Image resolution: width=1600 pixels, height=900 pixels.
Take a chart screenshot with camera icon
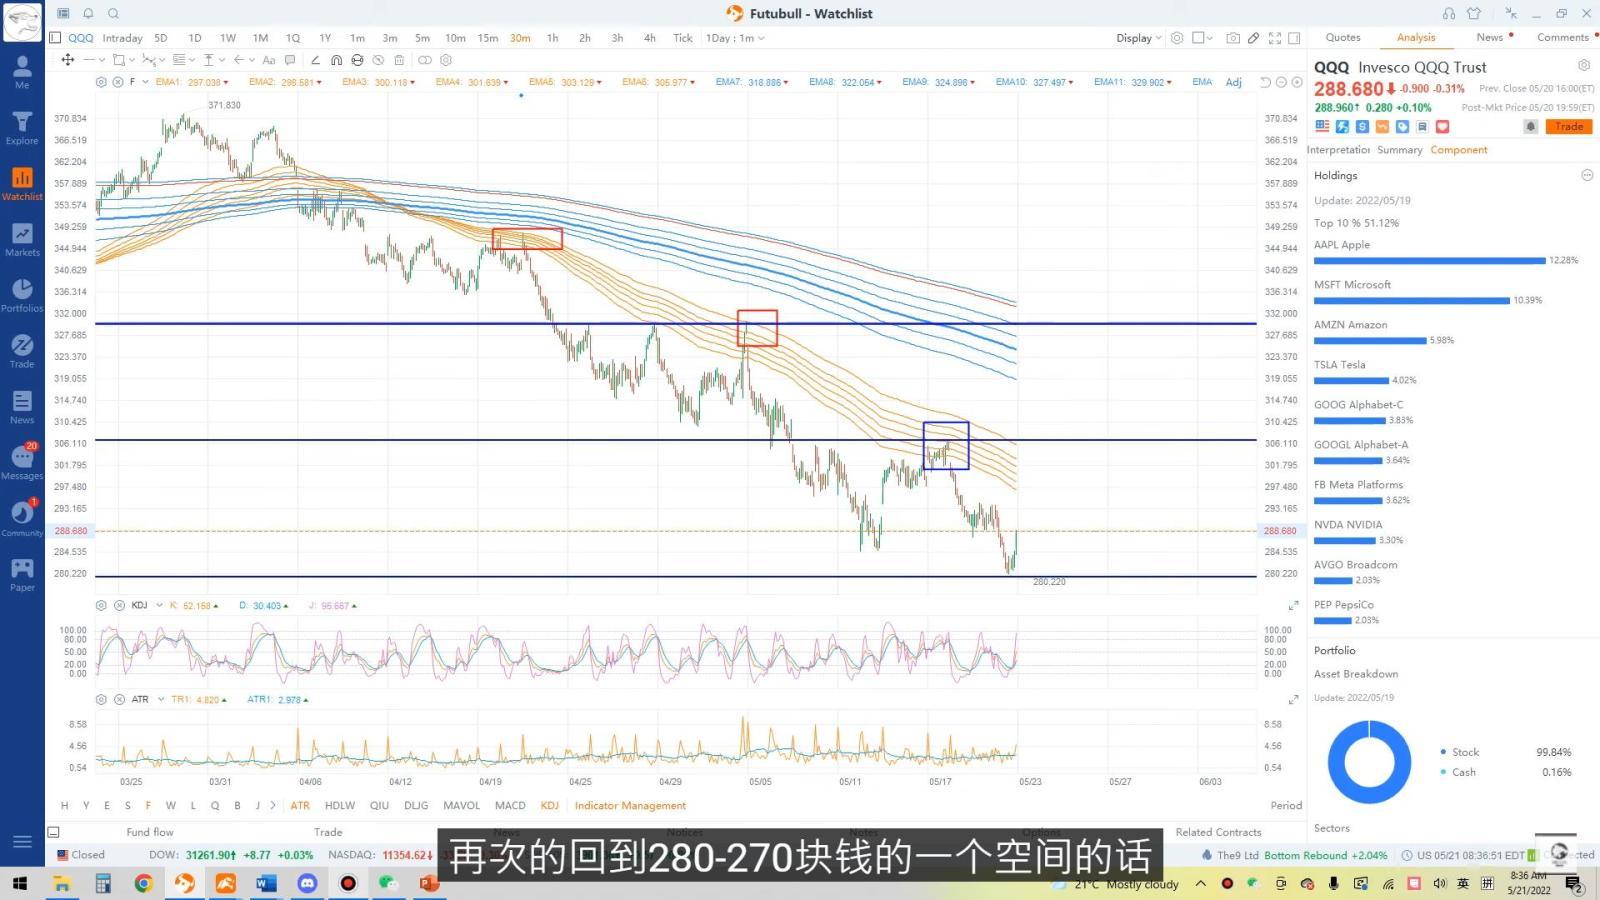[x=1233, y=38]
